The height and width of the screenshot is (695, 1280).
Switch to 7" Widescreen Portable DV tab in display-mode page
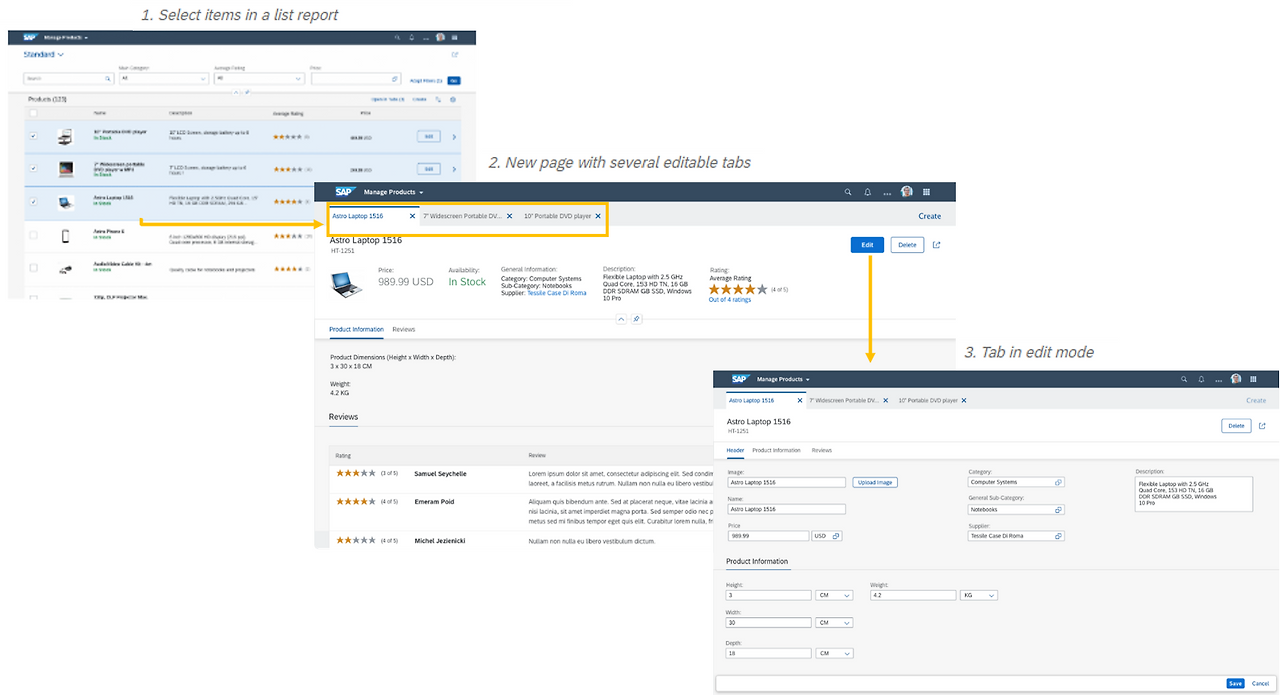(x=463, y=216)
